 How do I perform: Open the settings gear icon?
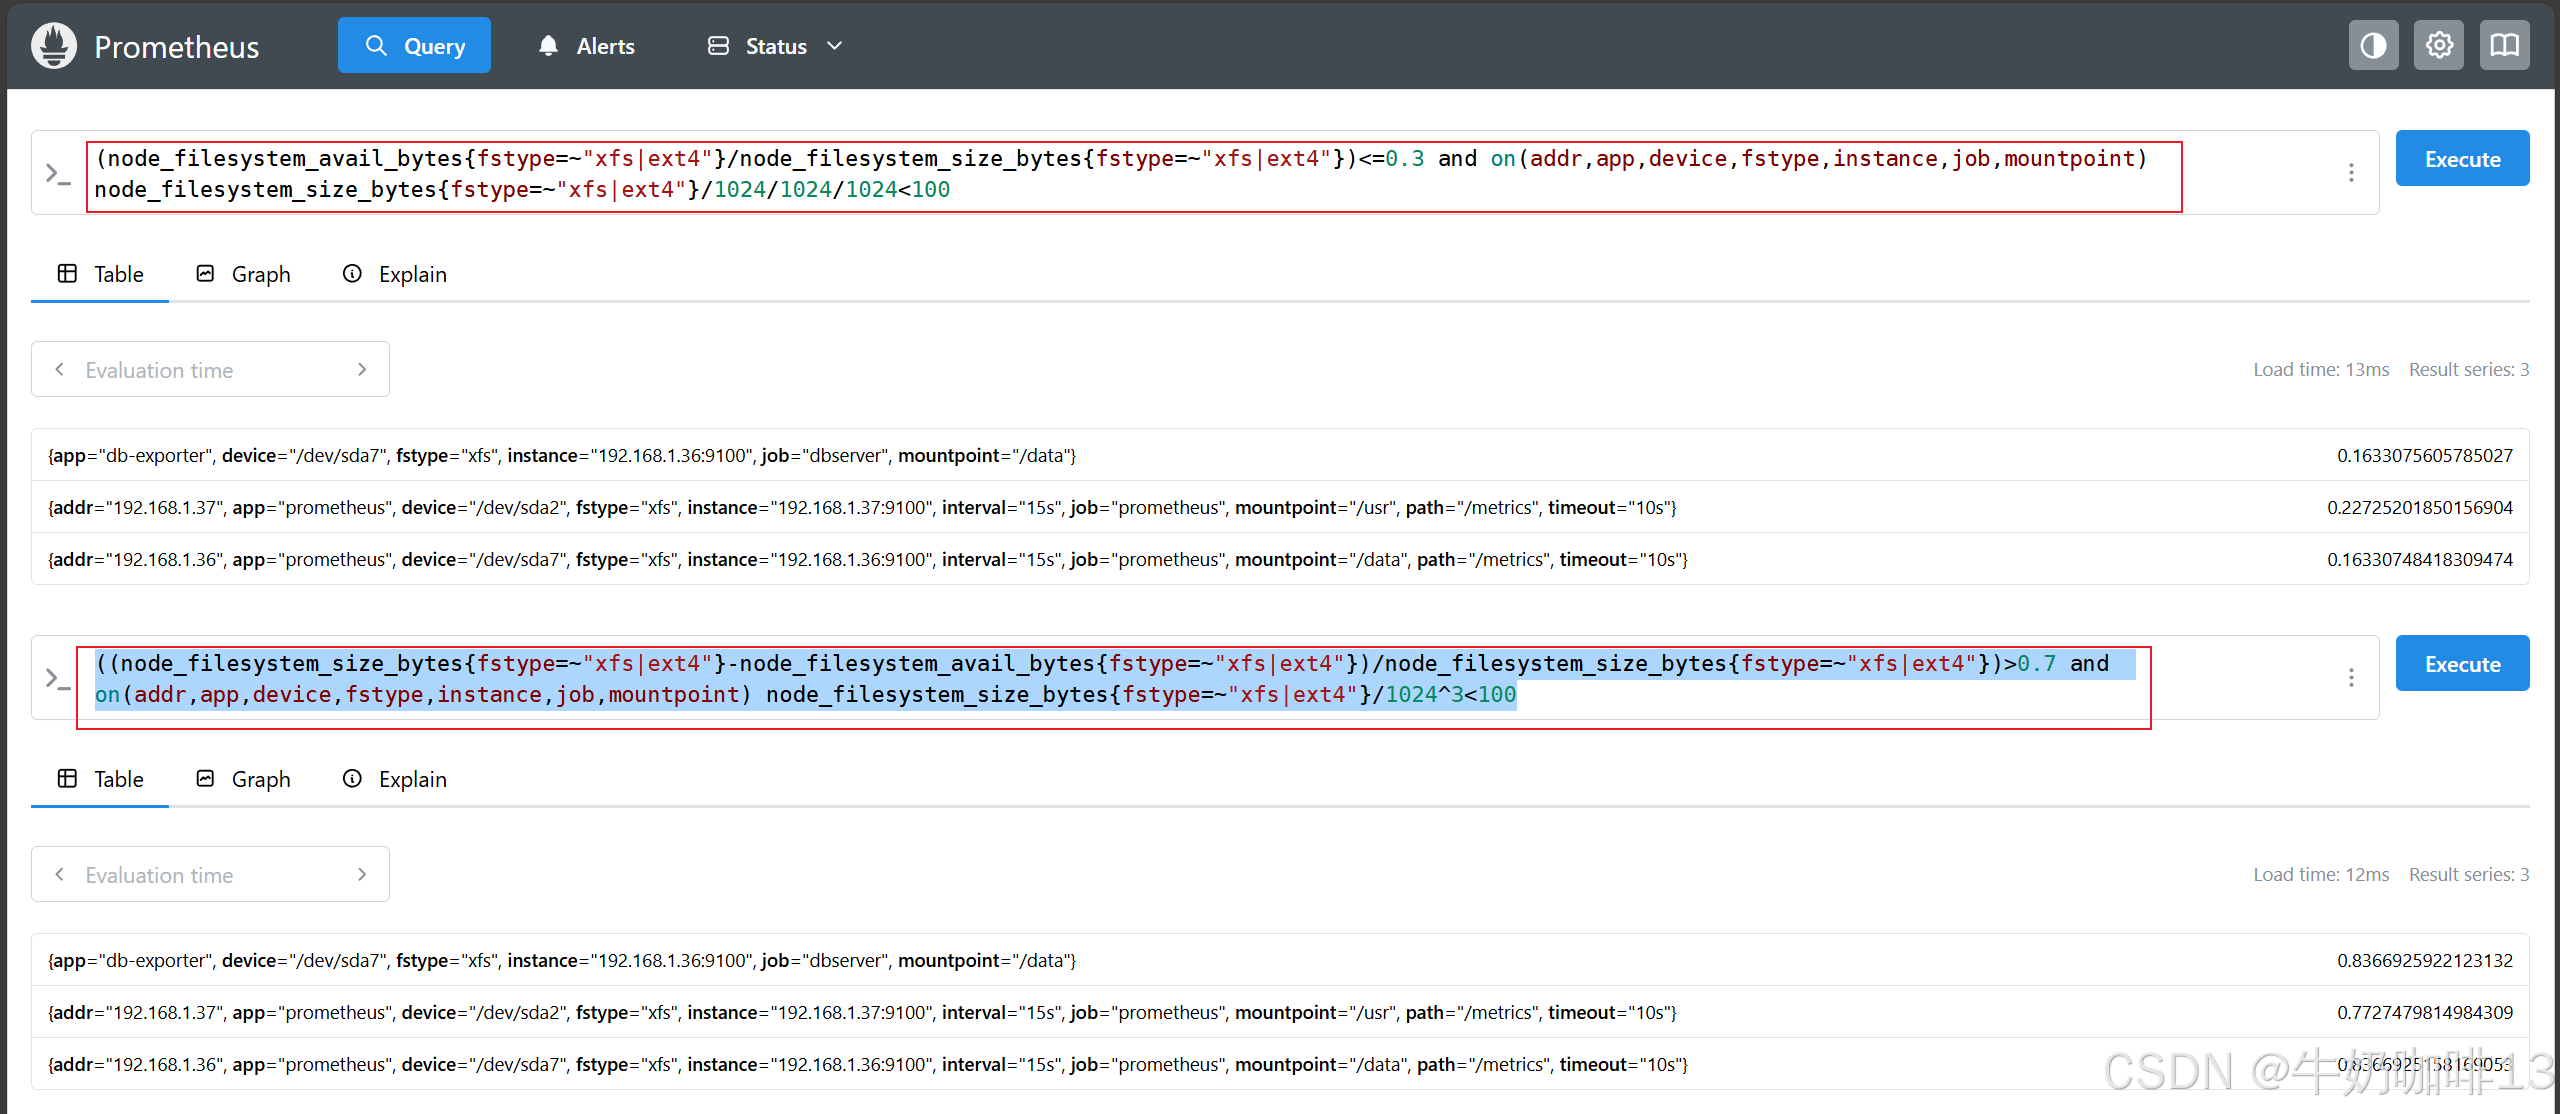[2439, 46]
